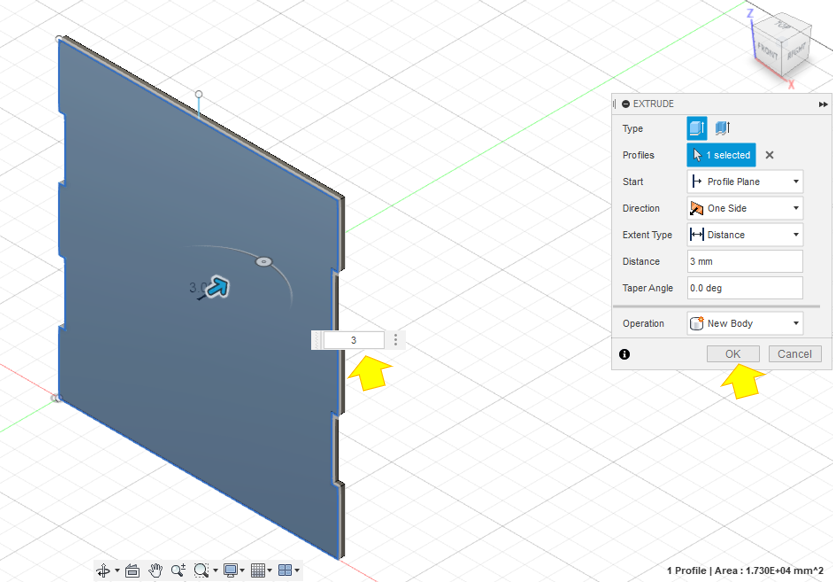Click the Viewports layout icon

pyautogui.click(x=285, y=570)
